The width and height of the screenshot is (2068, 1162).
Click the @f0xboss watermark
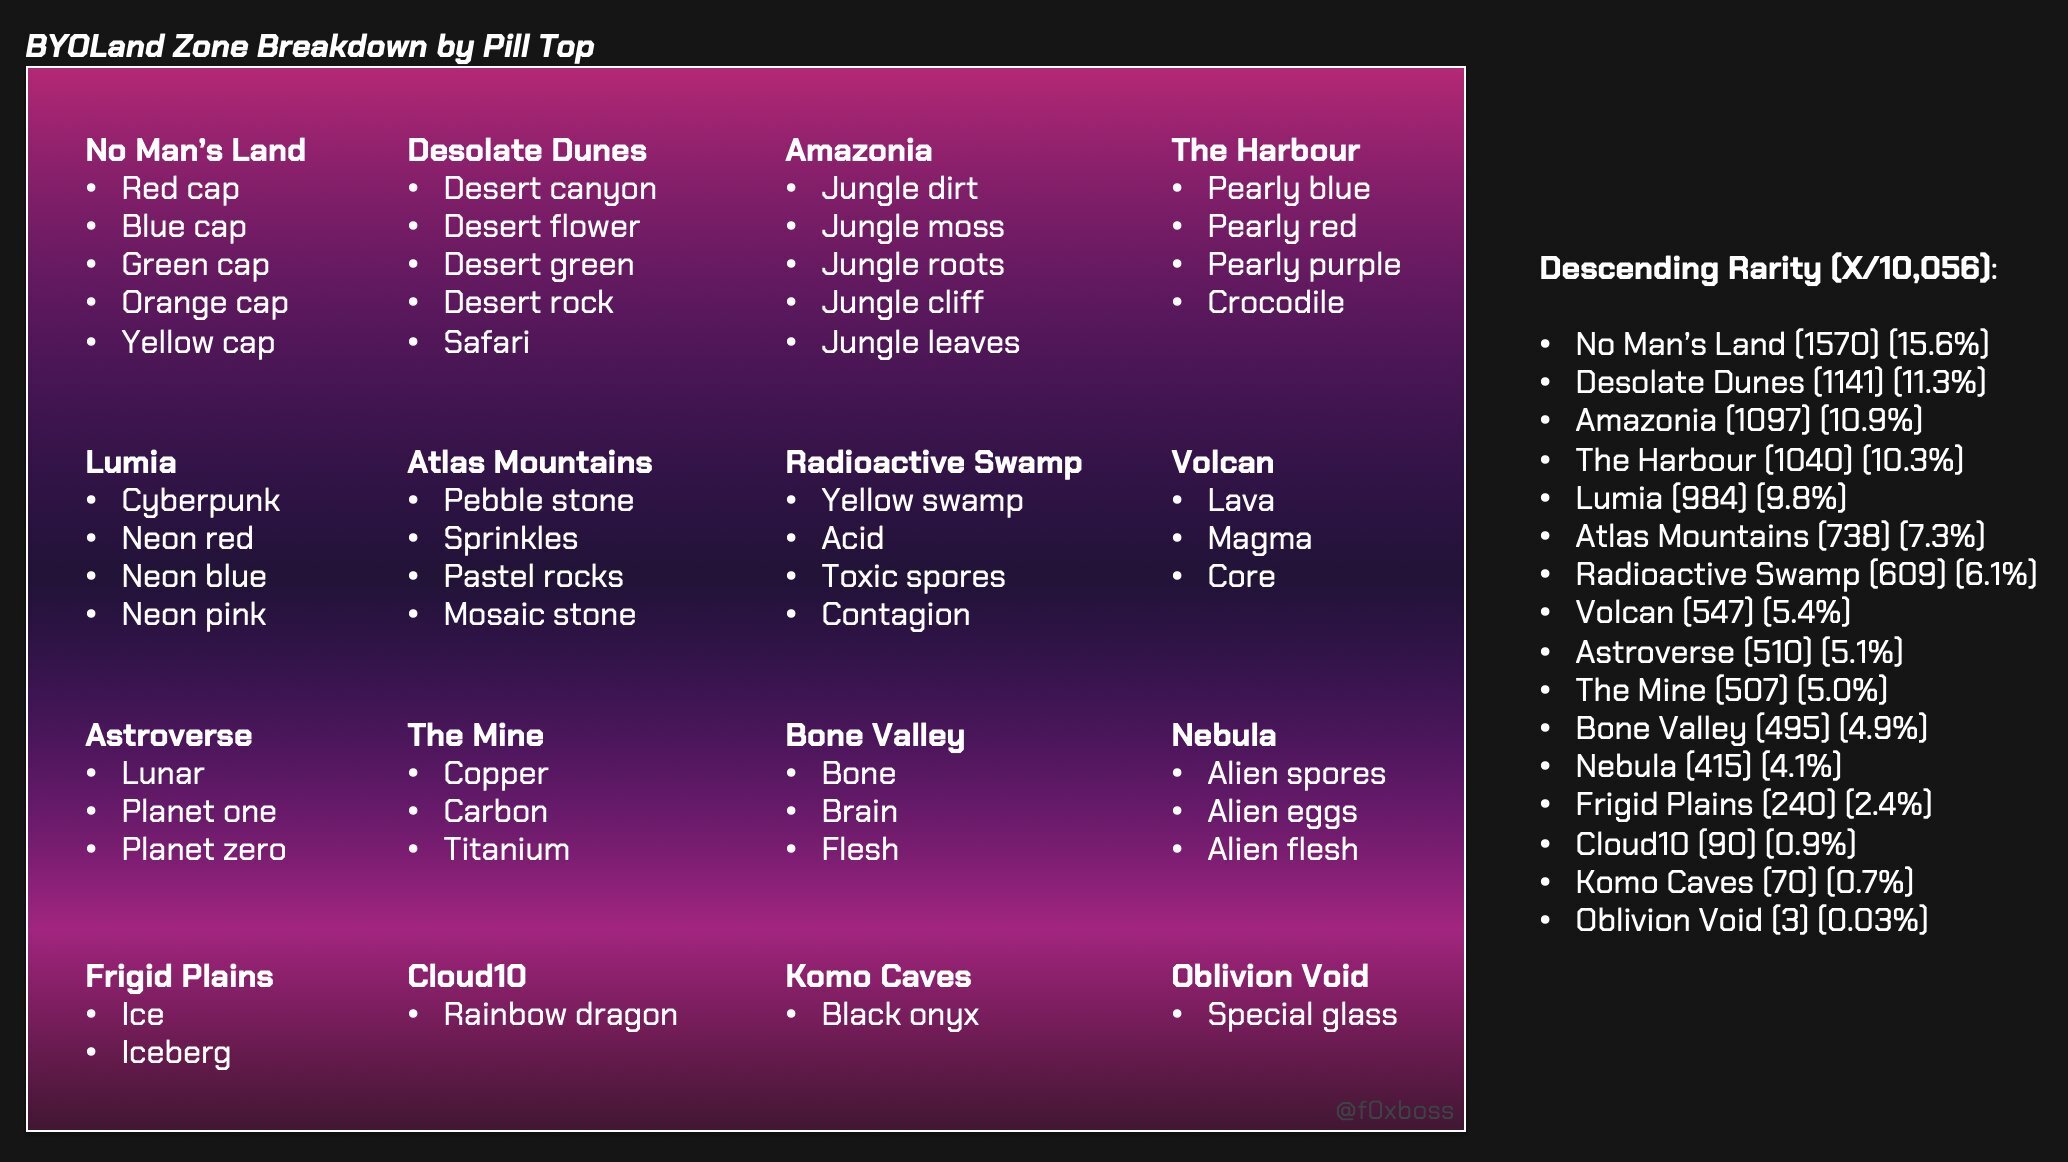tap(1394, 1110)
